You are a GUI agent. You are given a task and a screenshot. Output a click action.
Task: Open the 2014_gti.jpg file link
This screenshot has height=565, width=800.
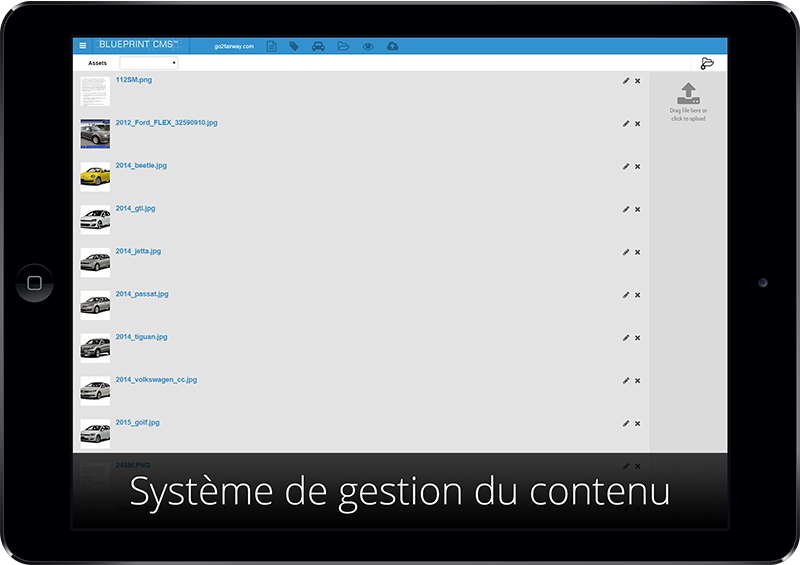point(135,209)
